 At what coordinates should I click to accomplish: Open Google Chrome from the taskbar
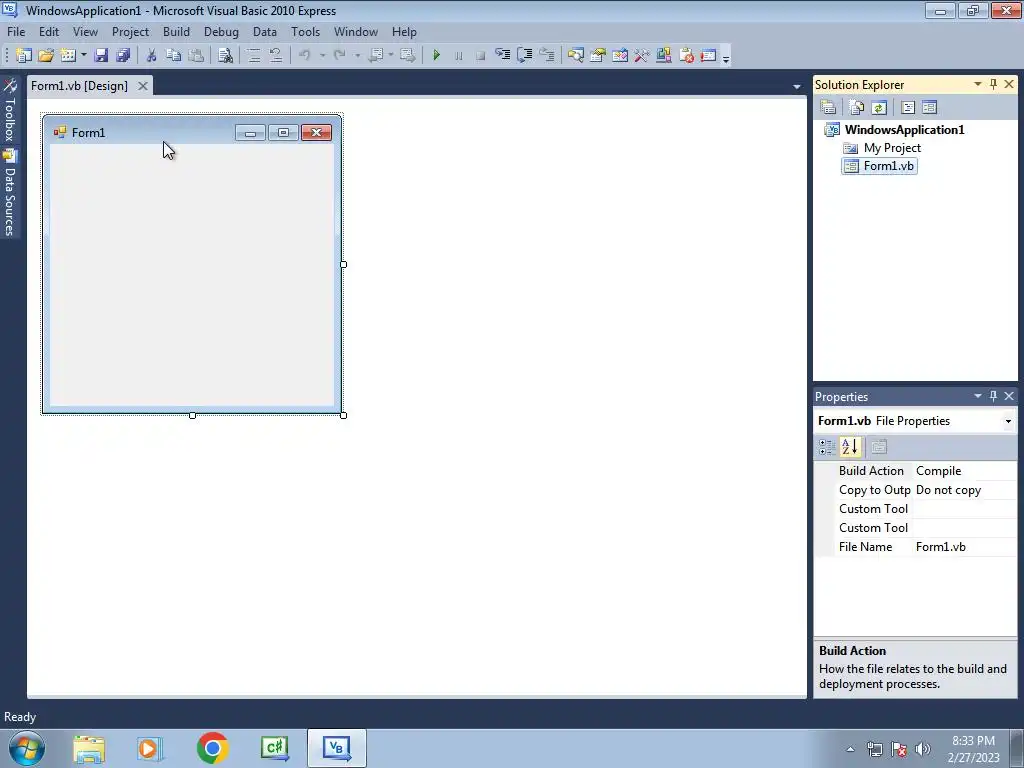(212, 748)
